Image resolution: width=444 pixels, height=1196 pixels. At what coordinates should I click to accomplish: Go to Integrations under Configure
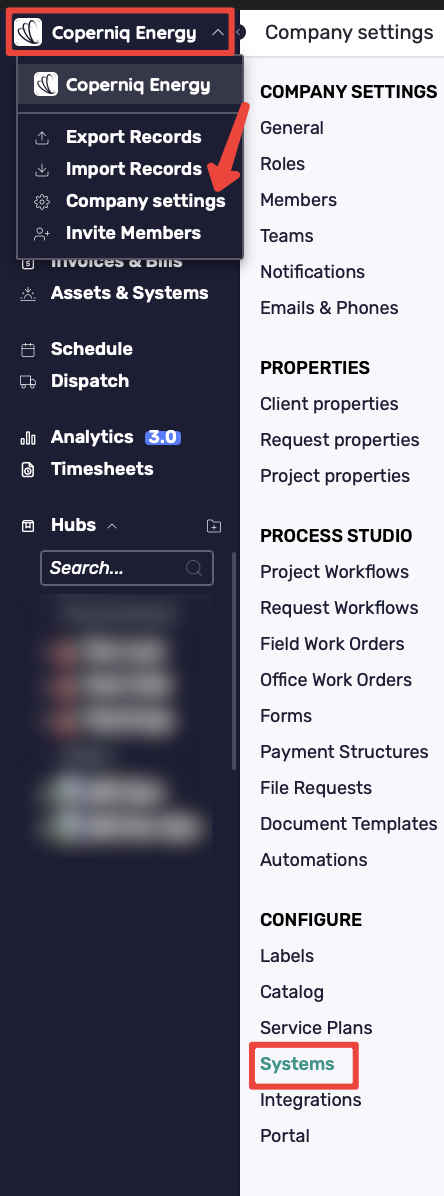[x=310, y=1100]
